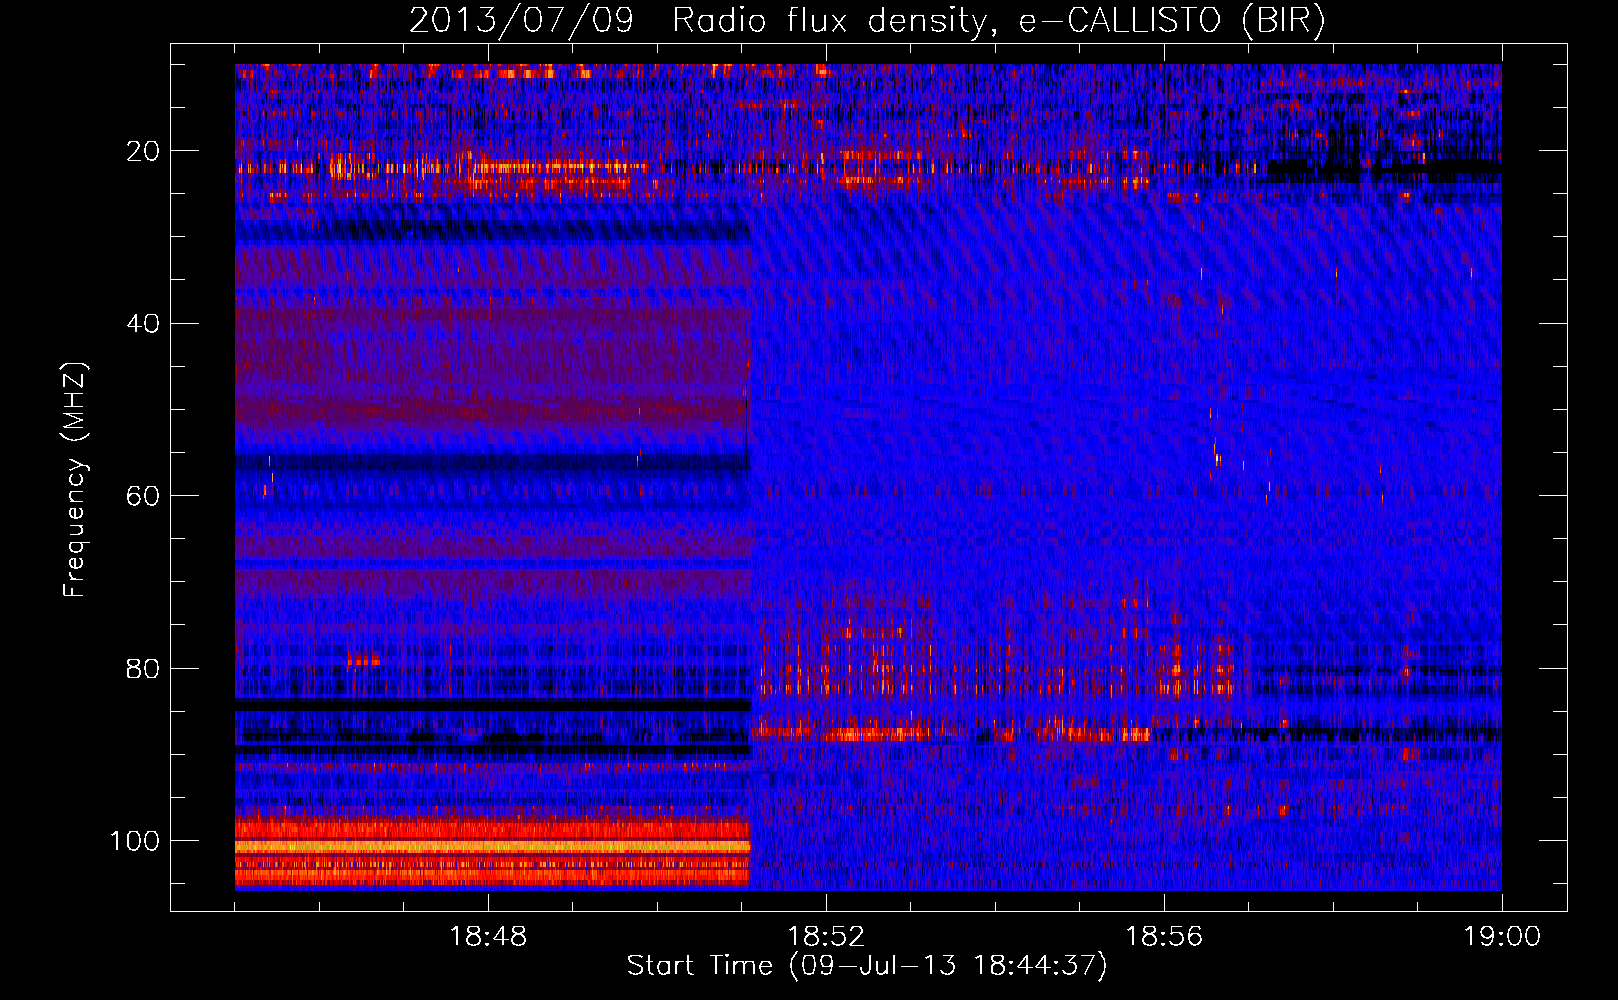The image size is (1618, 1000).
Task: Click the plot title '2013/07/09 Radio flux density, e-CALLISTO (BIR)'
Action: click(866, 21)
